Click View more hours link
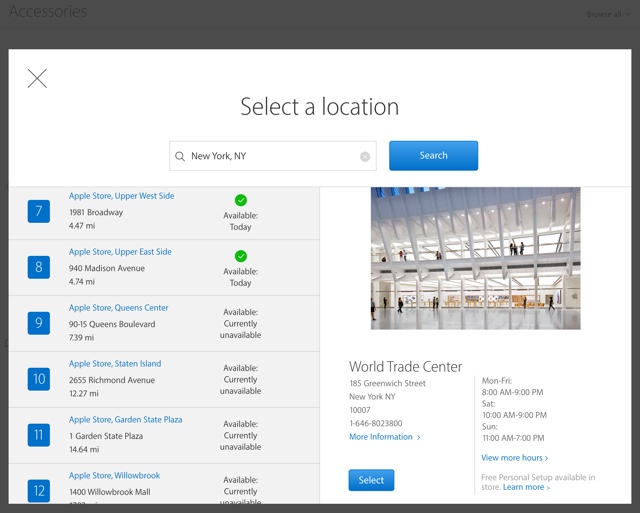The height and width of the screenshot is (513, 640). [x=514, y=458]
